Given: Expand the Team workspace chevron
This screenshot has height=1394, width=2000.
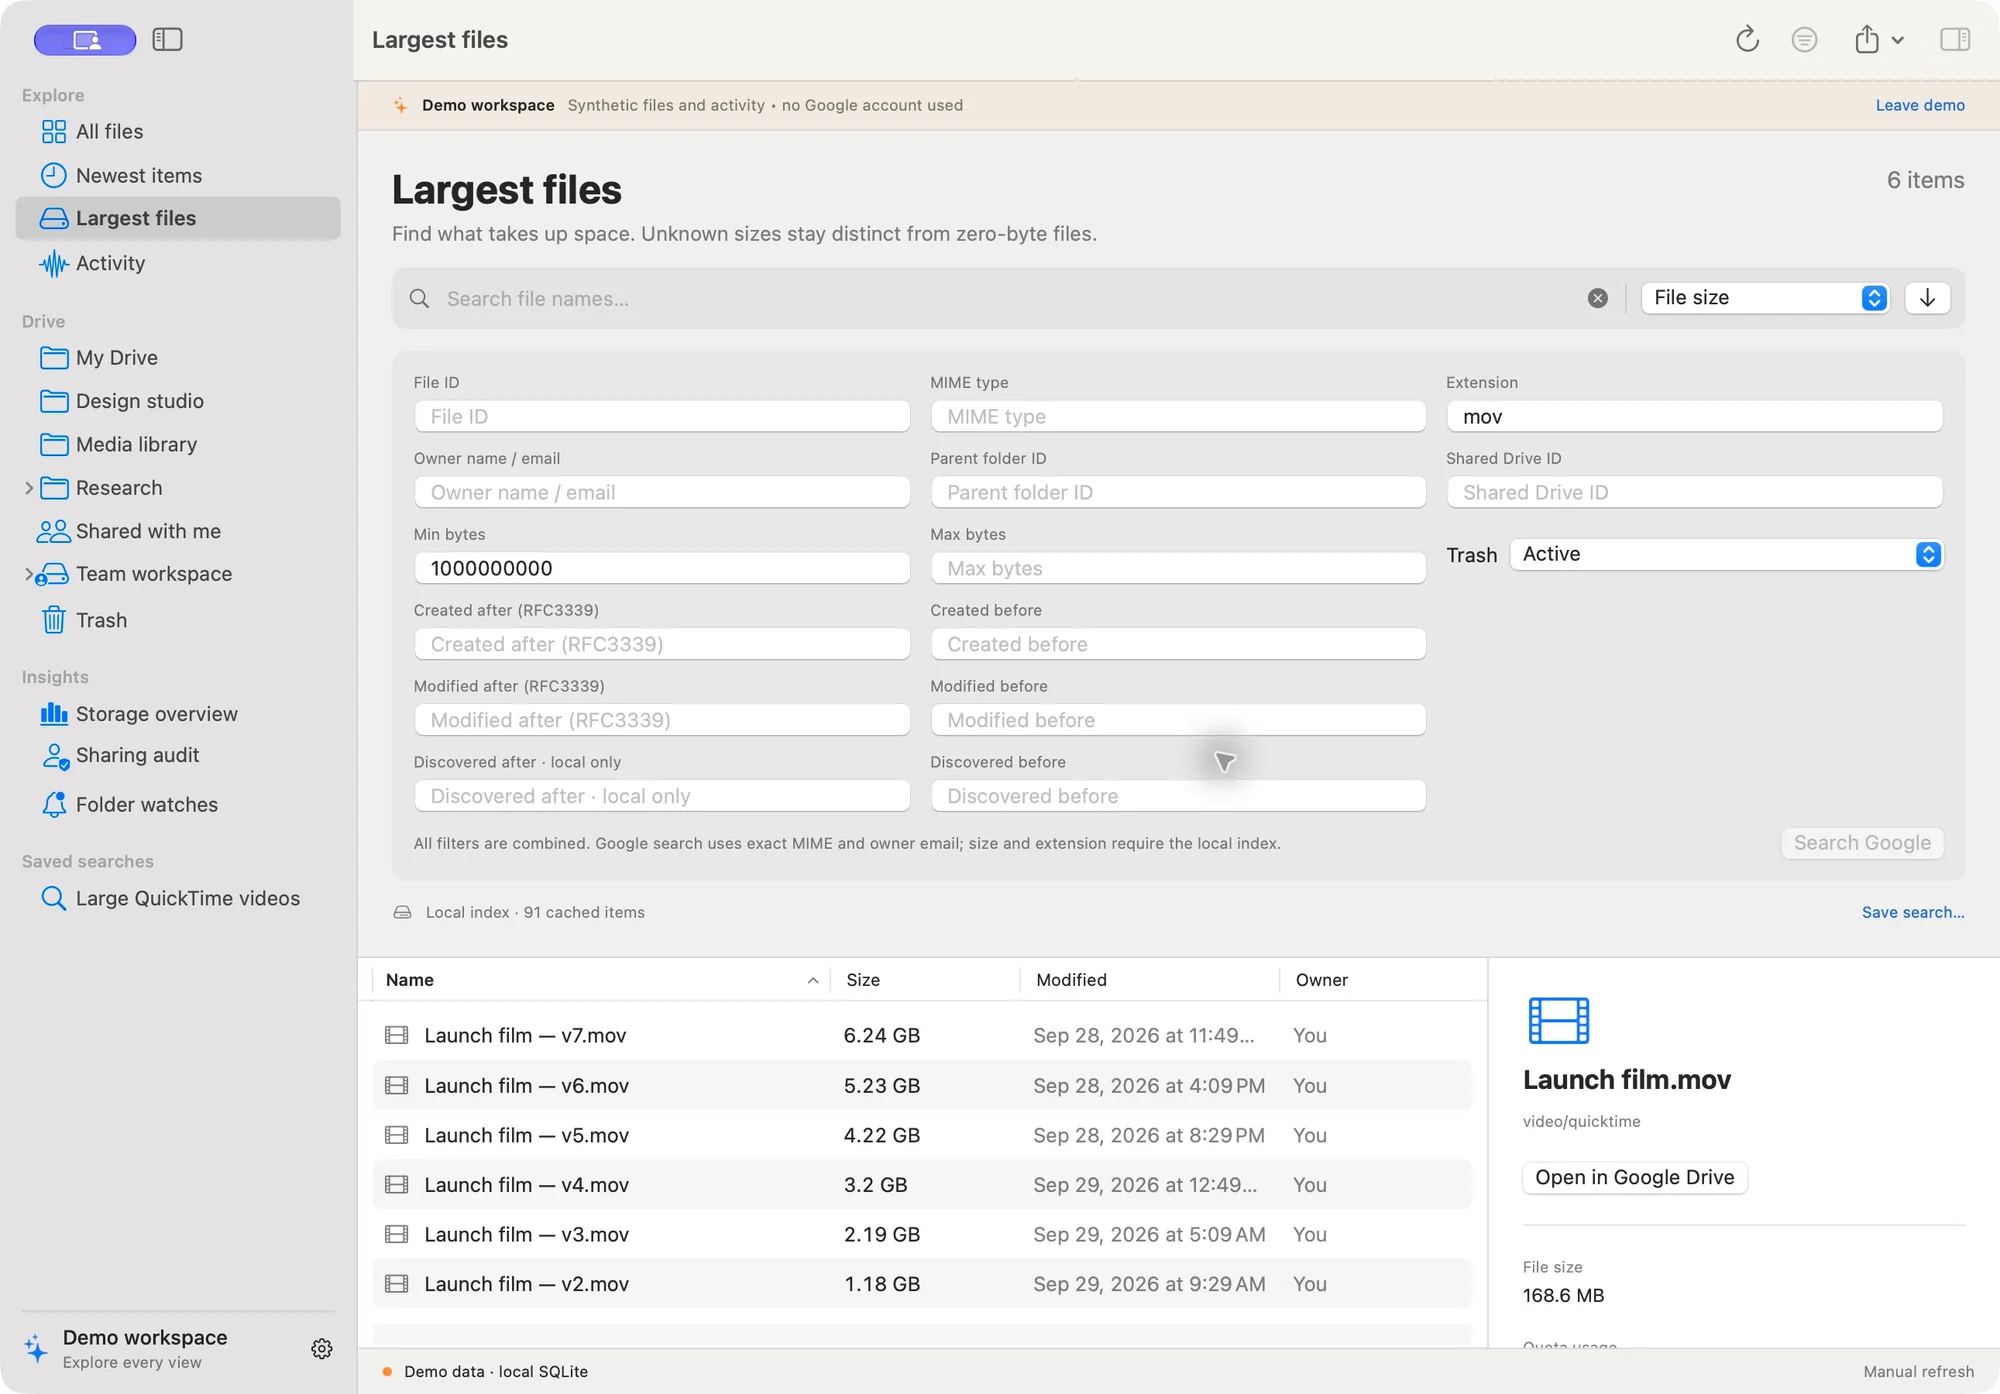Looking at the screenshot, I should [x=28, y=574].
